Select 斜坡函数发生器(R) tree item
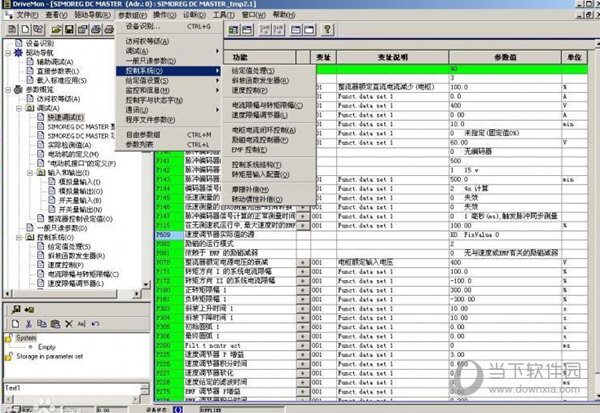Image resolution: width=600 pixels, height=413 pixels. pos(77,256)
